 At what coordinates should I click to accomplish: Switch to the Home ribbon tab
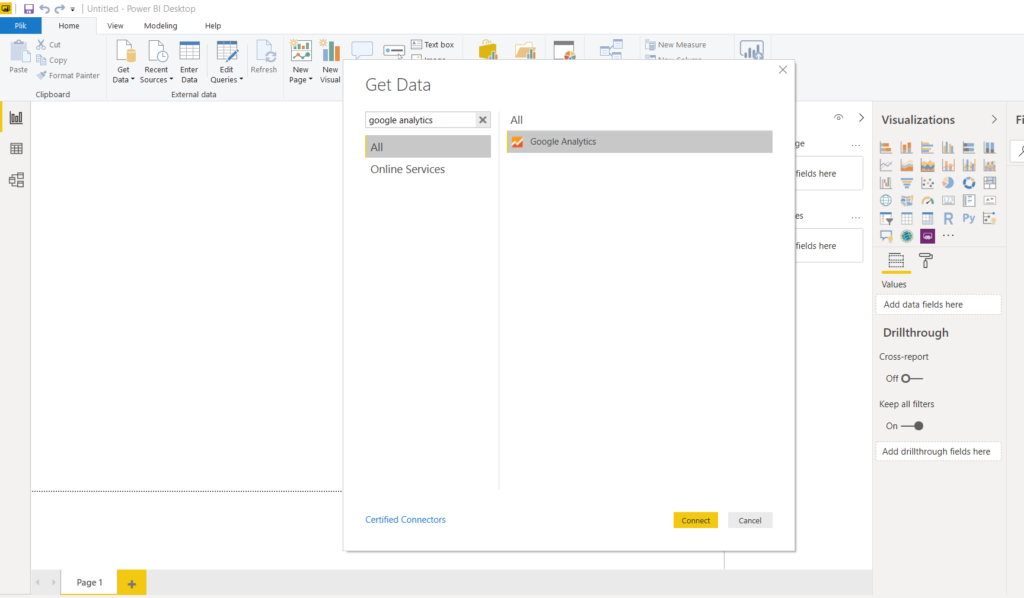point(69,25)
